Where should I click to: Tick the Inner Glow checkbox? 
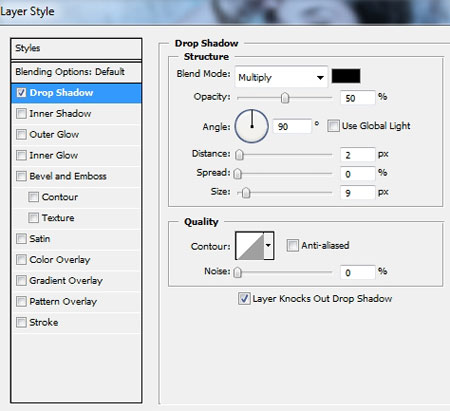click(x=21, y=155)
